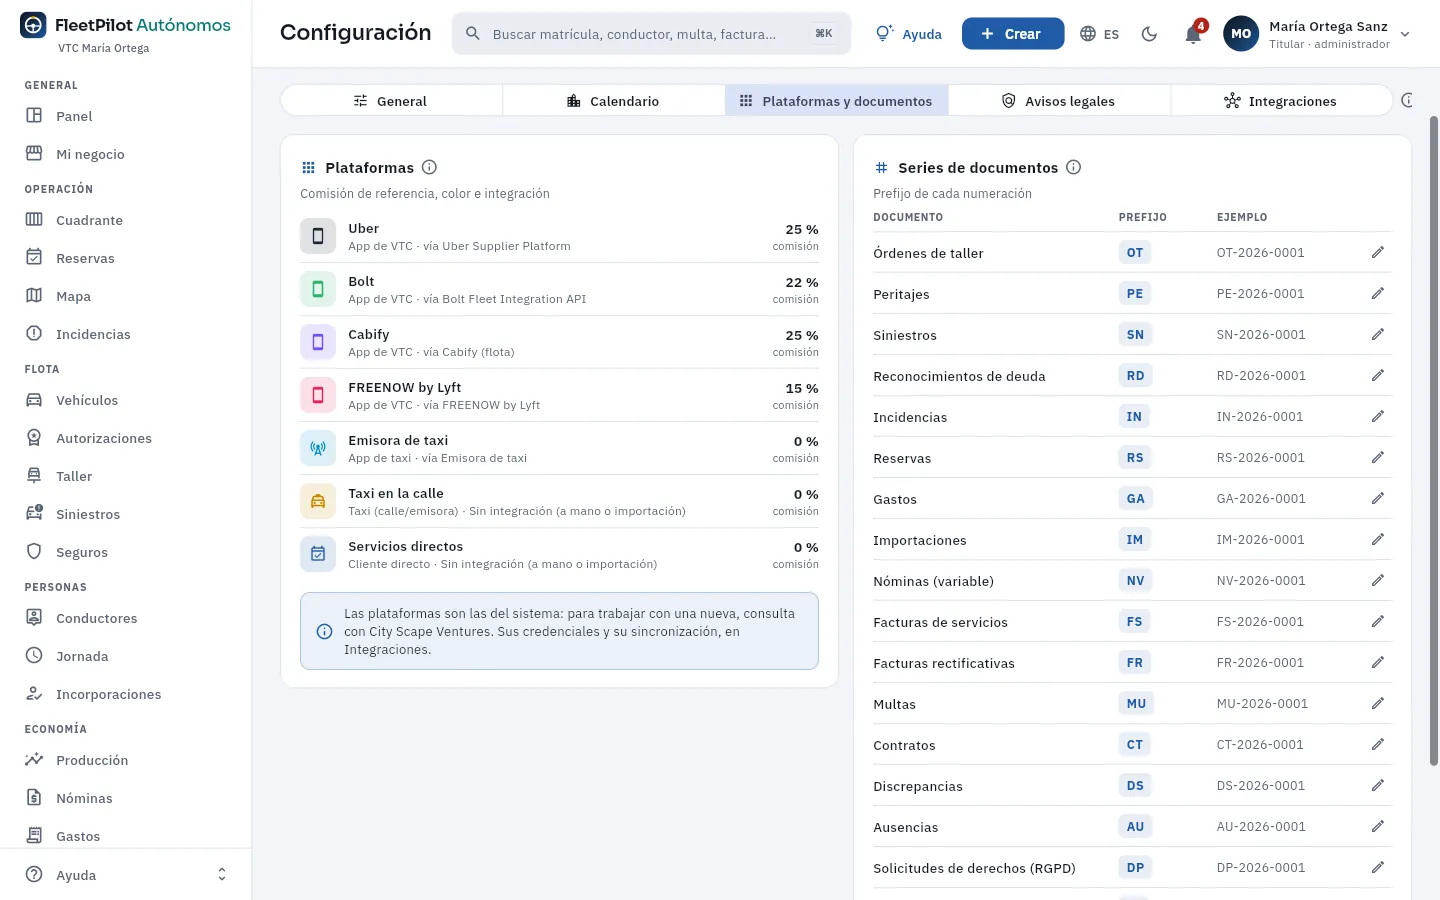This screenshot has height=900, width=1440.
Task: Expand the Ayuda sidebar menu chevron
Action: click(222, 875)
